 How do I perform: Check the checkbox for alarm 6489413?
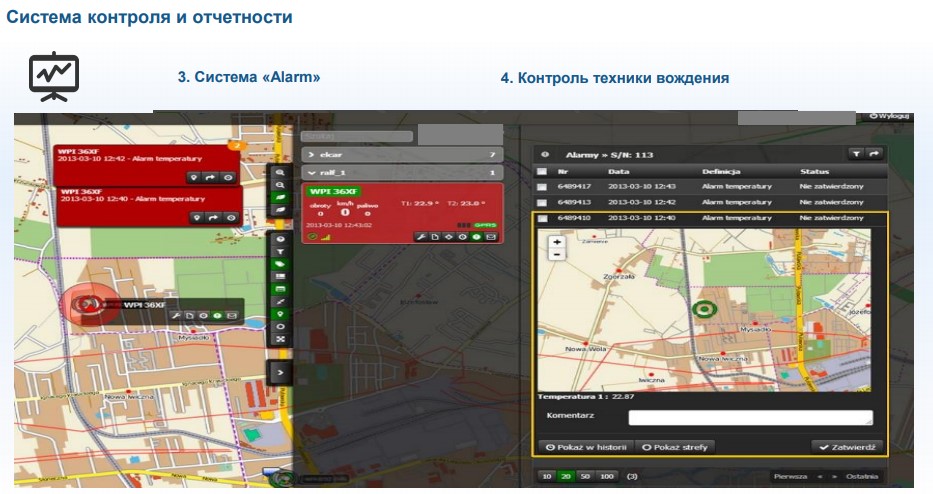click(542, 202)
